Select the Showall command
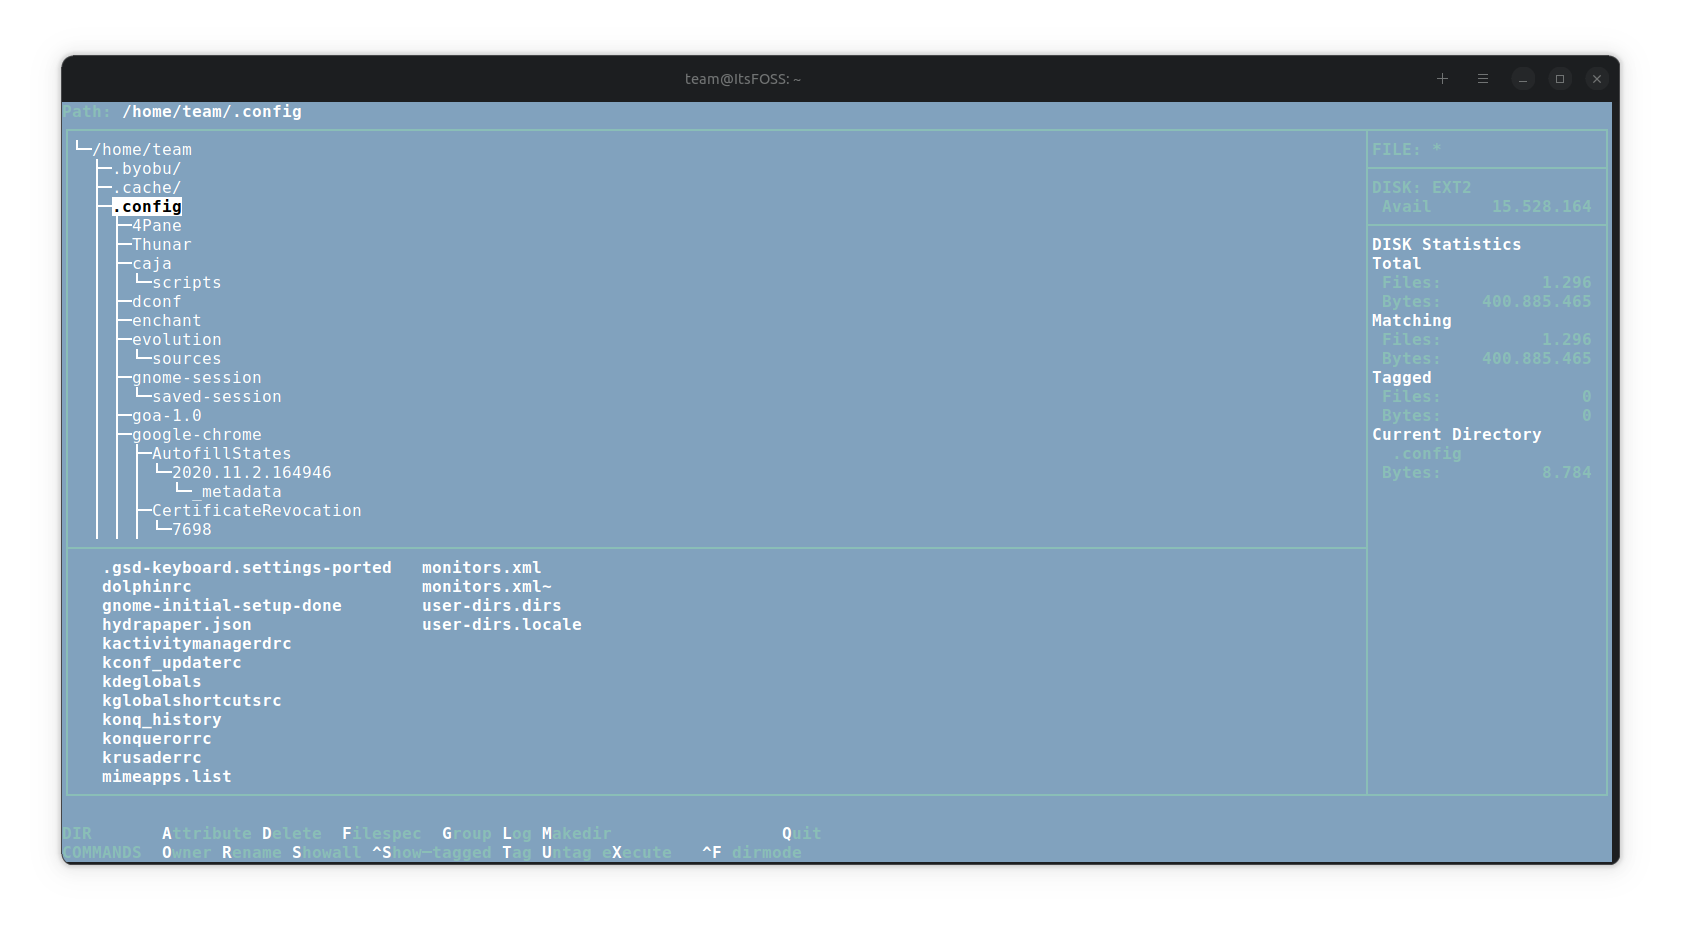The image size is (1681, 932). tap(327, 852)
